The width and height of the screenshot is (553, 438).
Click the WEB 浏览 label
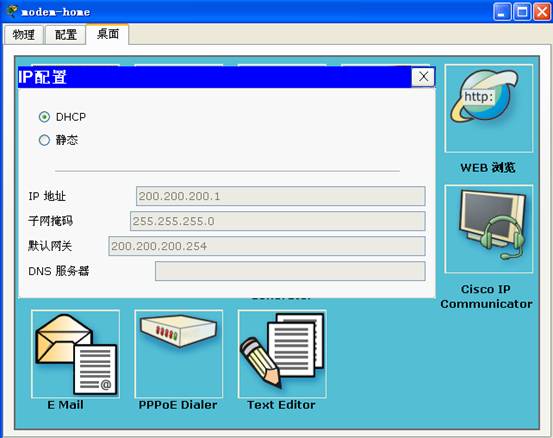pyautogui.click(x=488, y=168)
